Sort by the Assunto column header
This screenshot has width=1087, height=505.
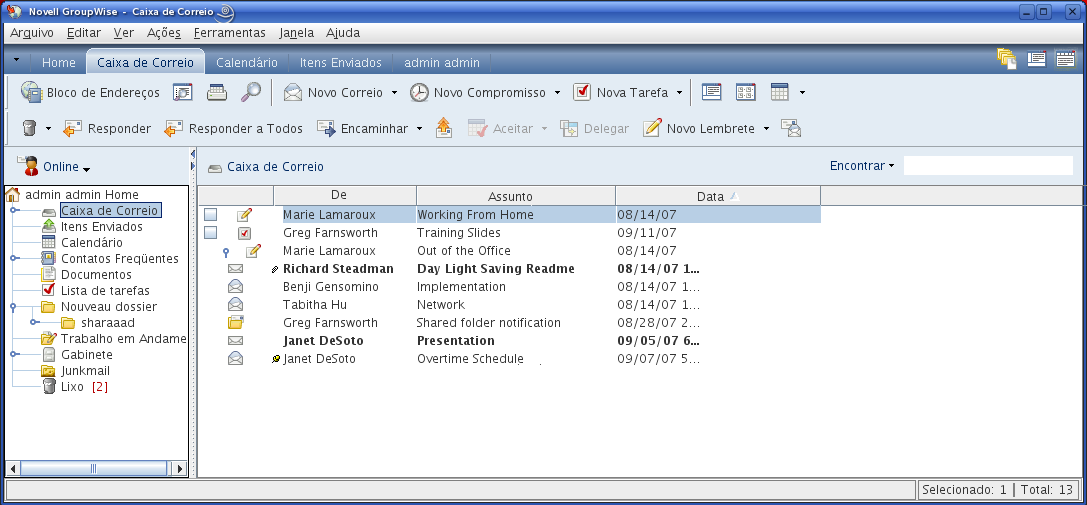[x=516, y=196]
